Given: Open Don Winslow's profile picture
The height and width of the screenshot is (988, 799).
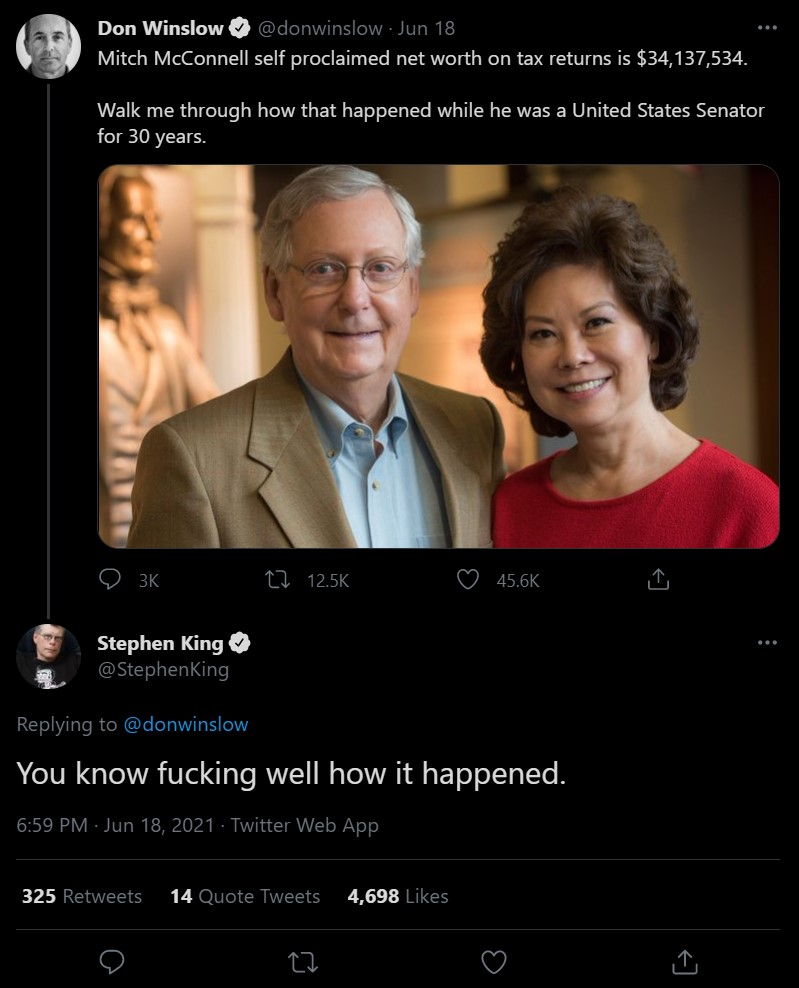Looking at the screenshot, I should point(49,46).
